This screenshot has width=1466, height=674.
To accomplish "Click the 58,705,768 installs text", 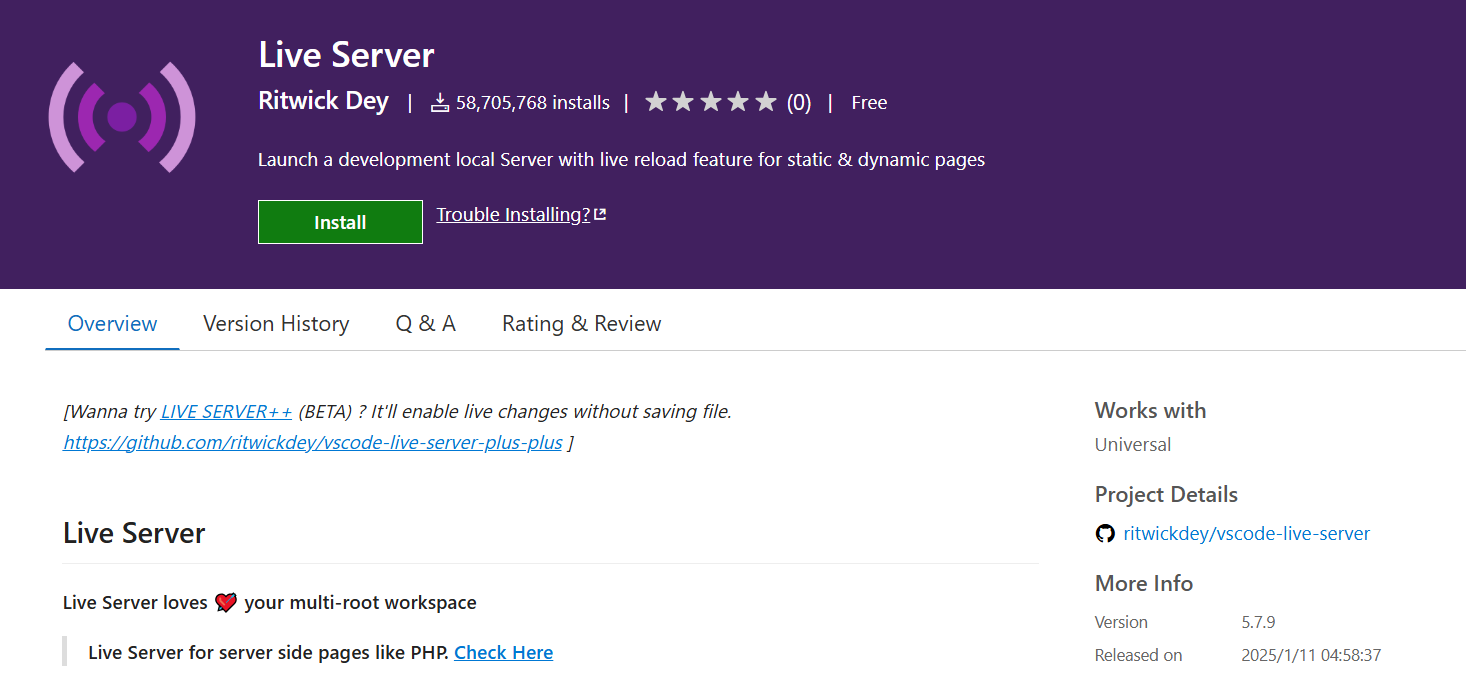I will point(533,102).
